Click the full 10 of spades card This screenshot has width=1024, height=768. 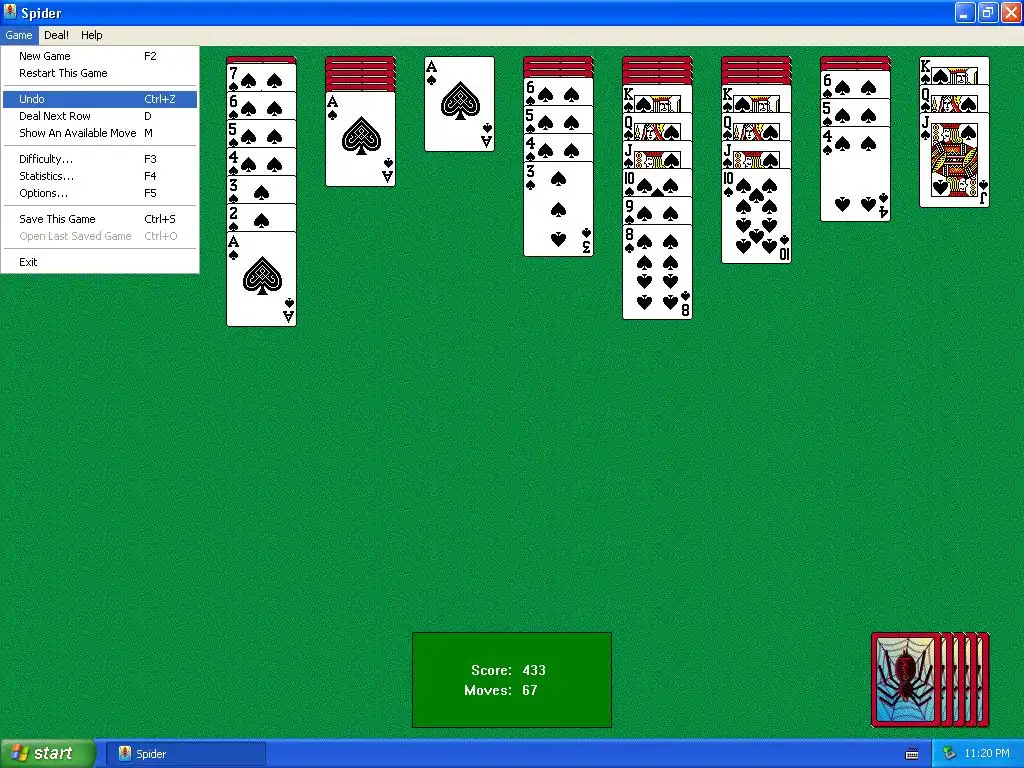click(x=756, y=216)
